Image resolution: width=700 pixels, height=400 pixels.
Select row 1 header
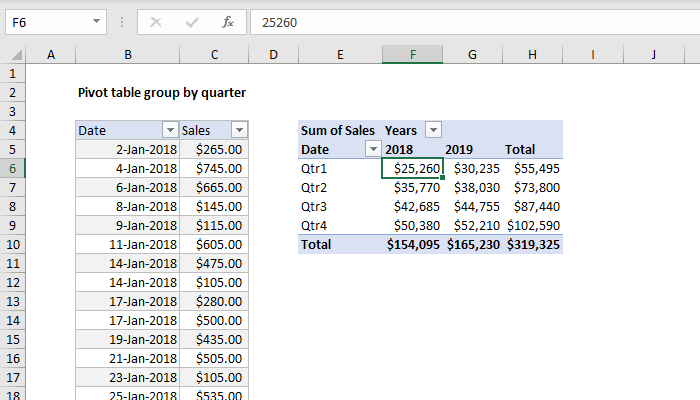point(12,74)
